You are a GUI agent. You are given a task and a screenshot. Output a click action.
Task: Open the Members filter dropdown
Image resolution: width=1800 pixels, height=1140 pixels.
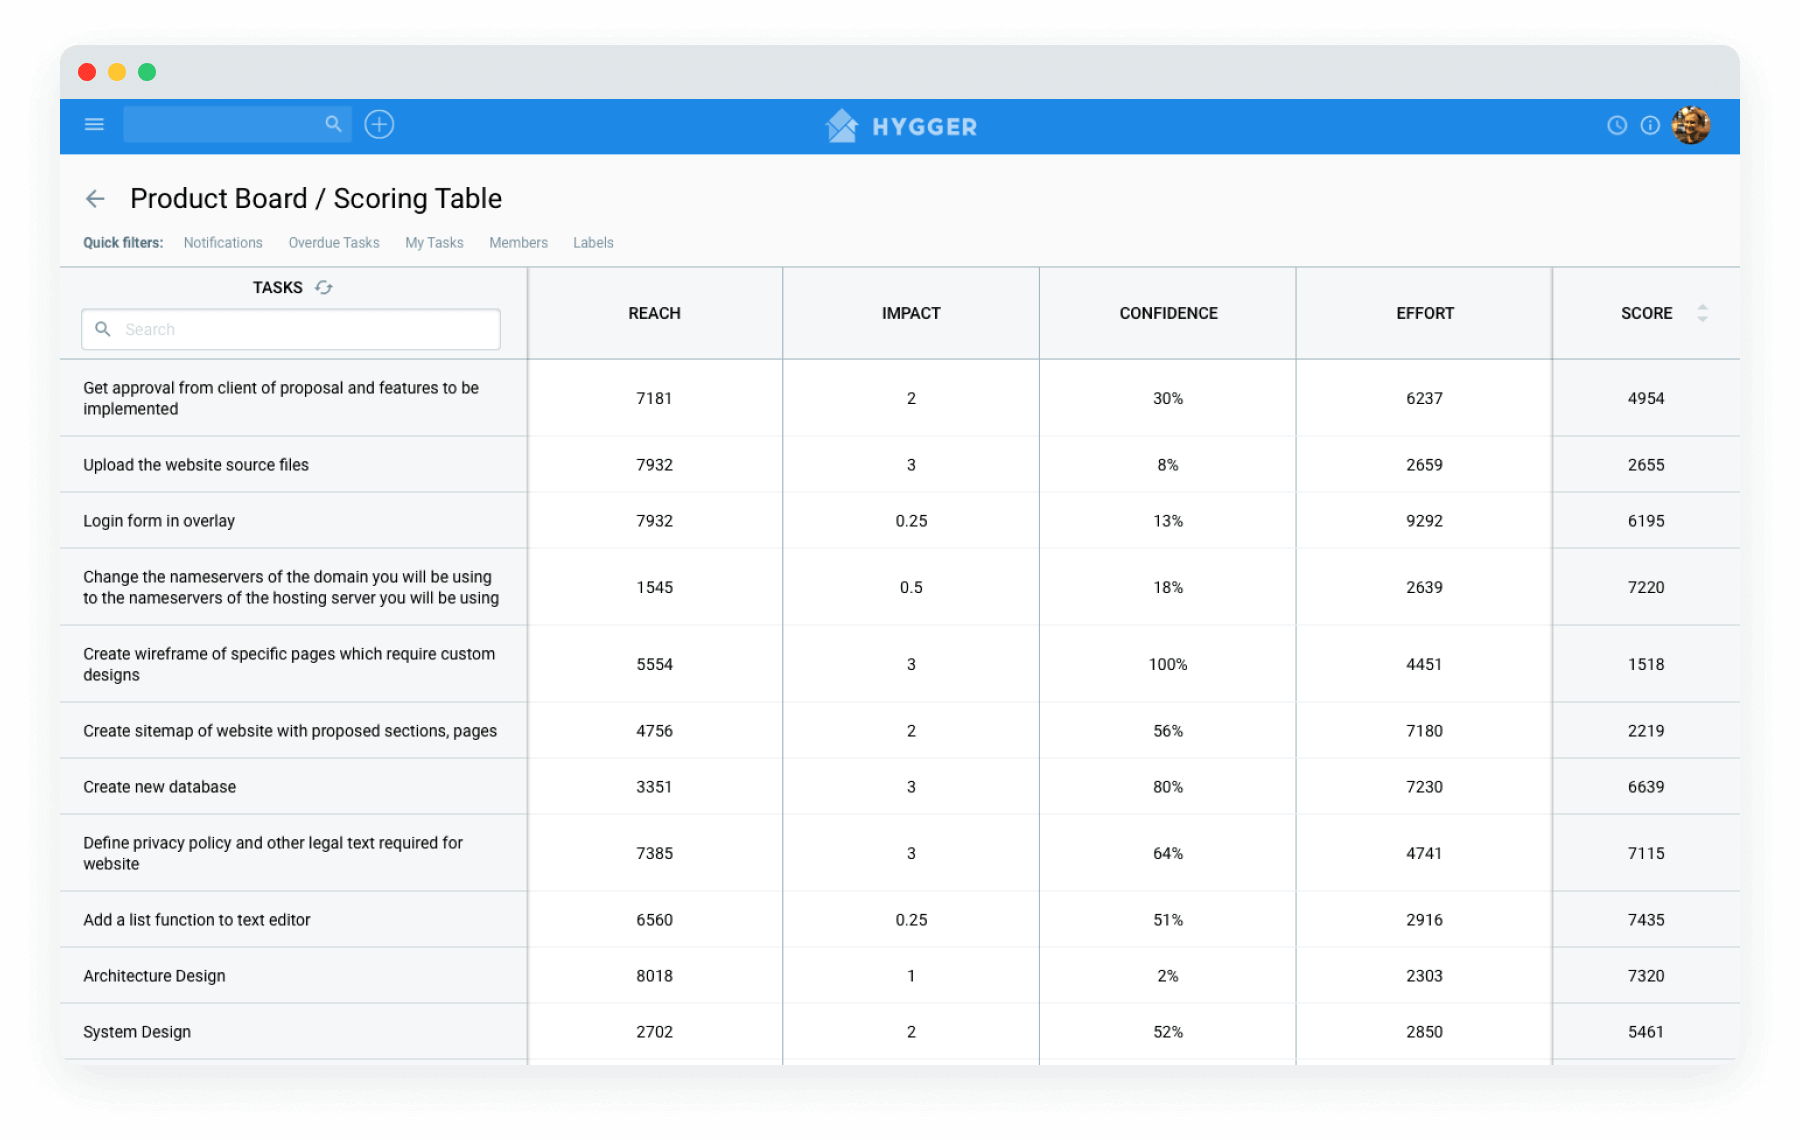click(518, 243)
